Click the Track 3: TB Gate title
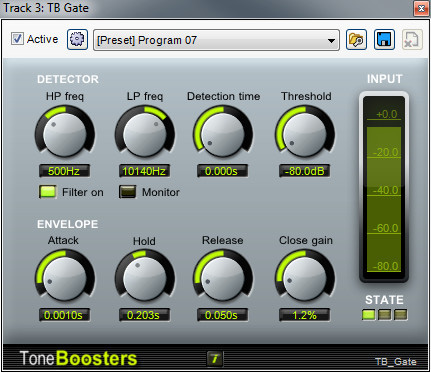The width and height of the screenshot is (431, 373). click(x=46, y=8)
